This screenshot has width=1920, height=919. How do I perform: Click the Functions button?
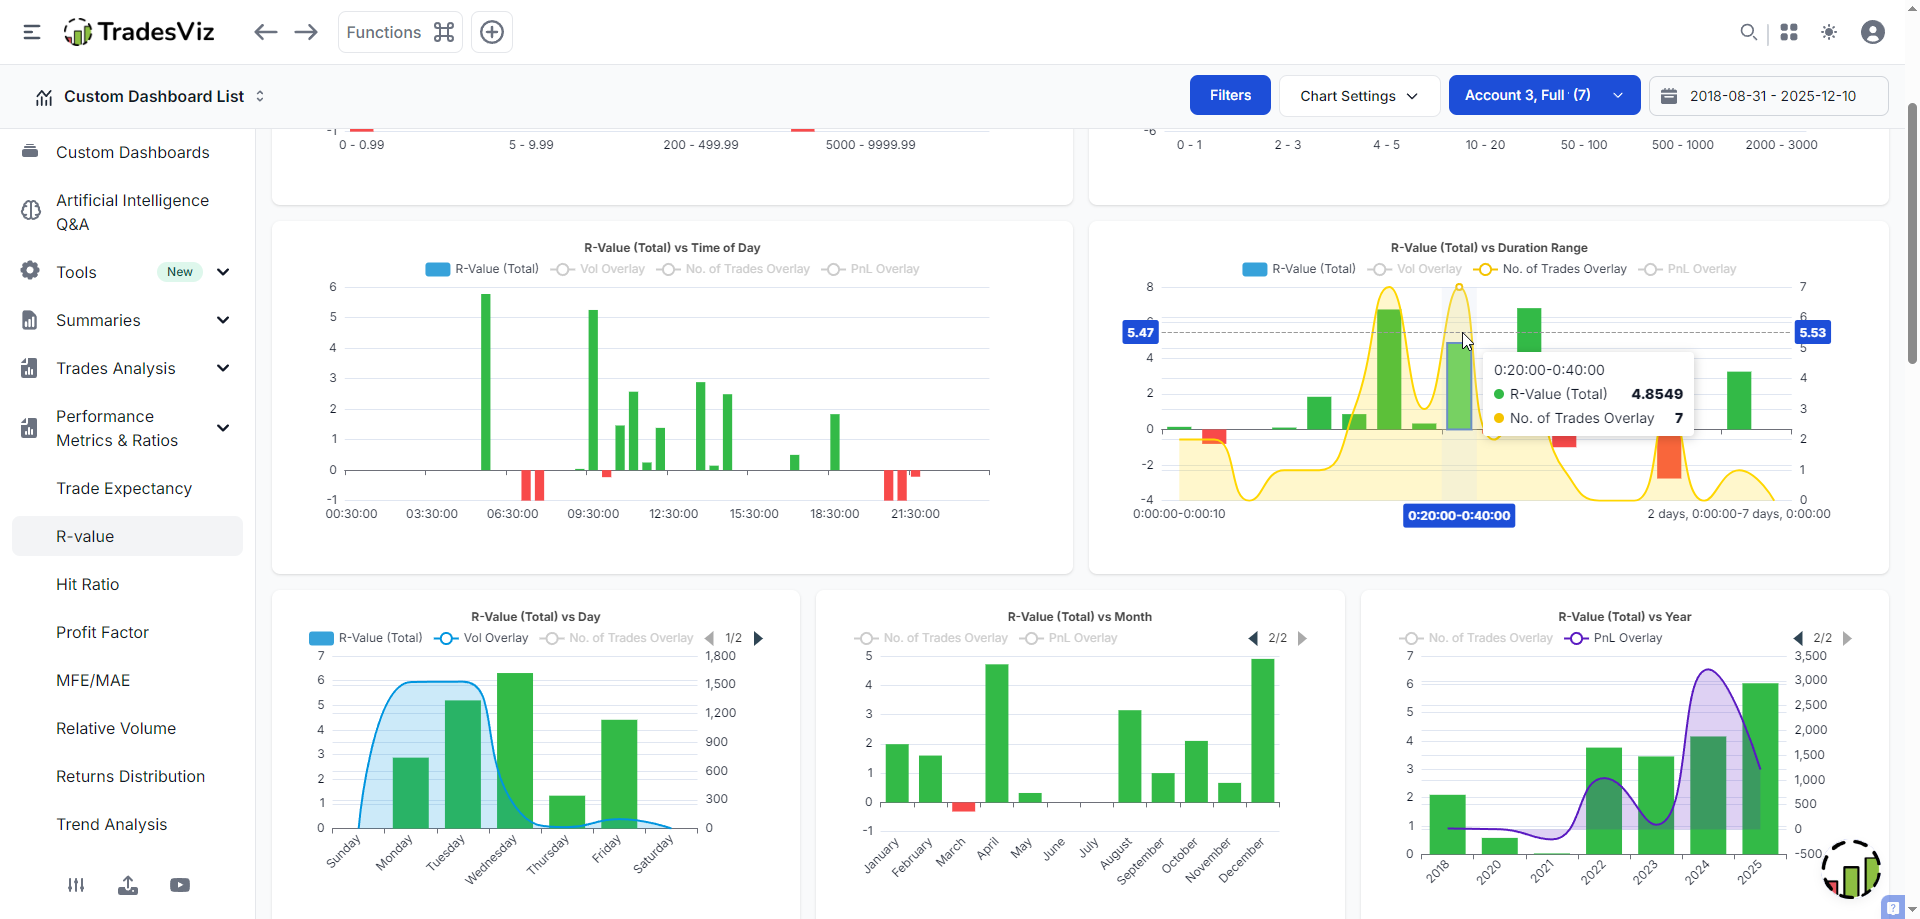click(400, 32)
